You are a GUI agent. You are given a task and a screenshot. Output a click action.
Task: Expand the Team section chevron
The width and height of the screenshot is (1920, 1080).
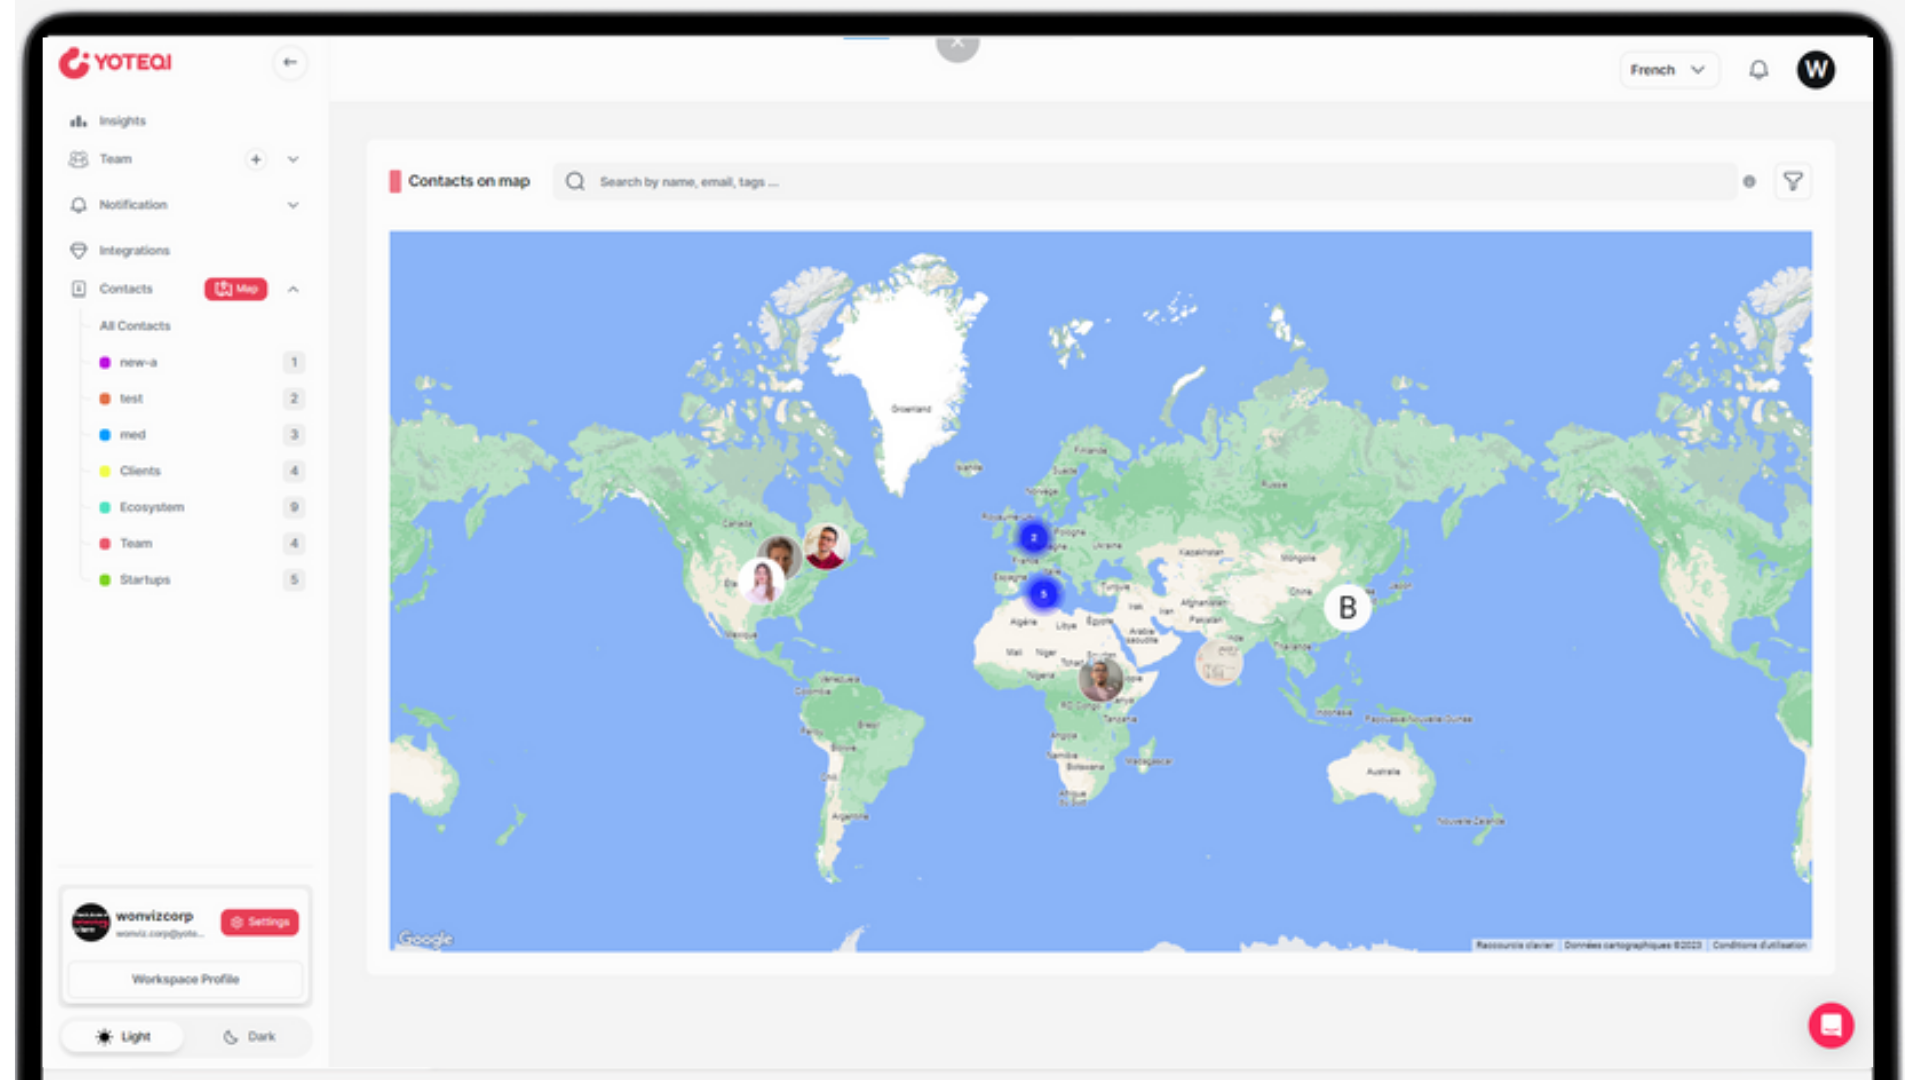(293, 159)
